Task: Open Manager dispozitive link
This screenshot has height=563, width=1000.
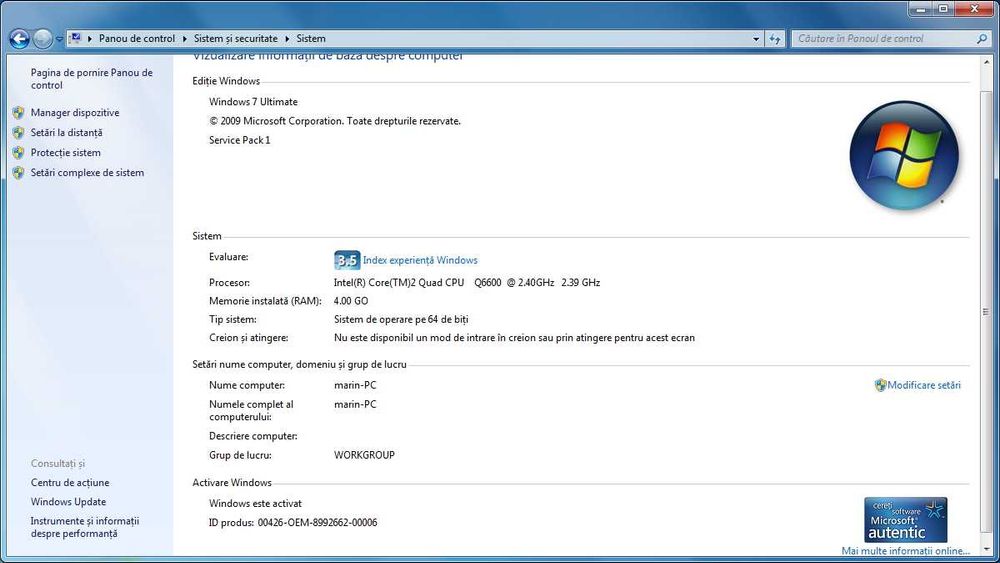Action: [x=75, y=113]
